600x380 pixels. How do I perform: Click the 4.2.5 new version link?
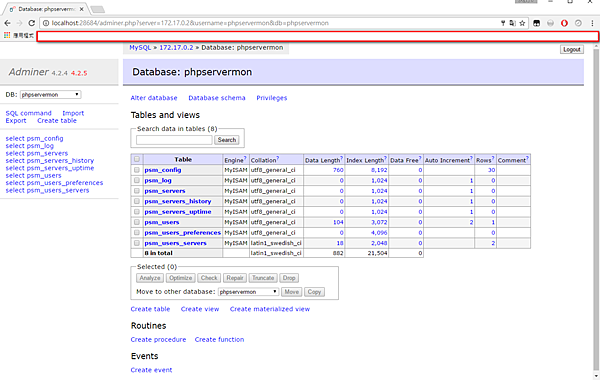click(x=79, y=73)
